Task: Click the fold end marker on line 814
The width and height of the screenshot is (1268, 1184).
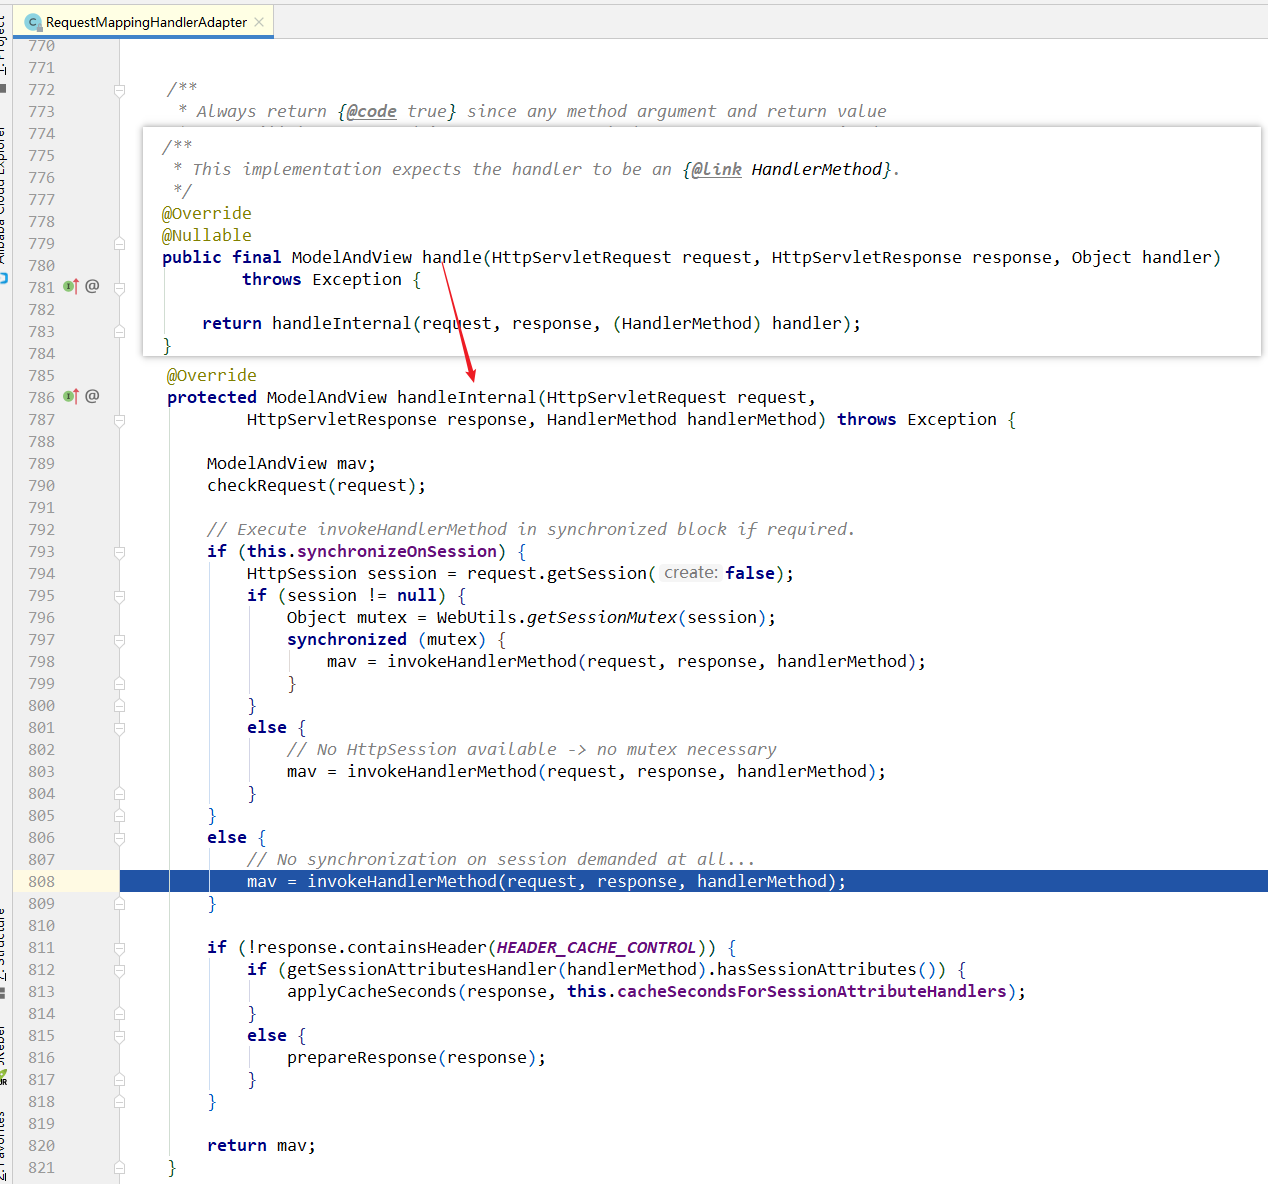Action: click(119, 1014)
